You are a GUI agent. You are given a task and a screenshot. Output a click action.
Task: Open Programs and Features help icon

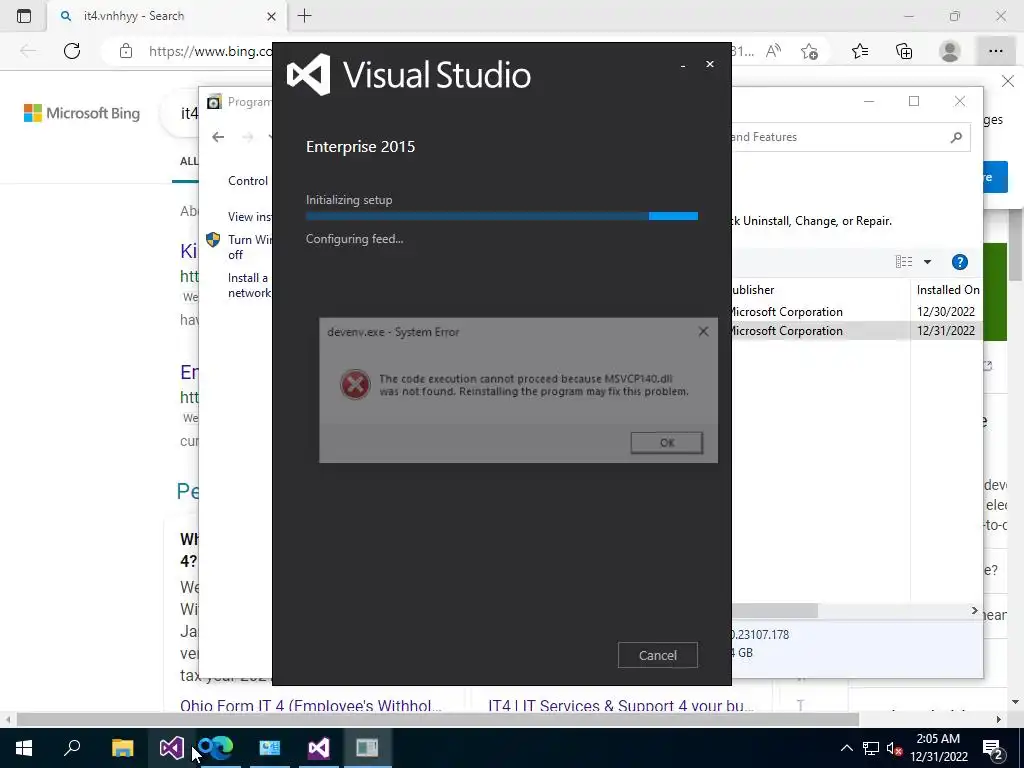(959, 262)
